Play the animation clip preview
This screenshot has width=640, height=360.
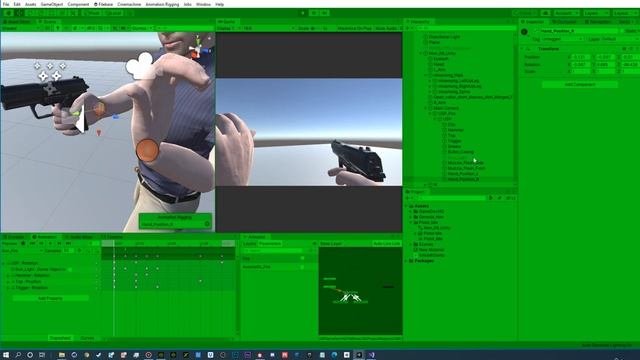coord(50,243)
